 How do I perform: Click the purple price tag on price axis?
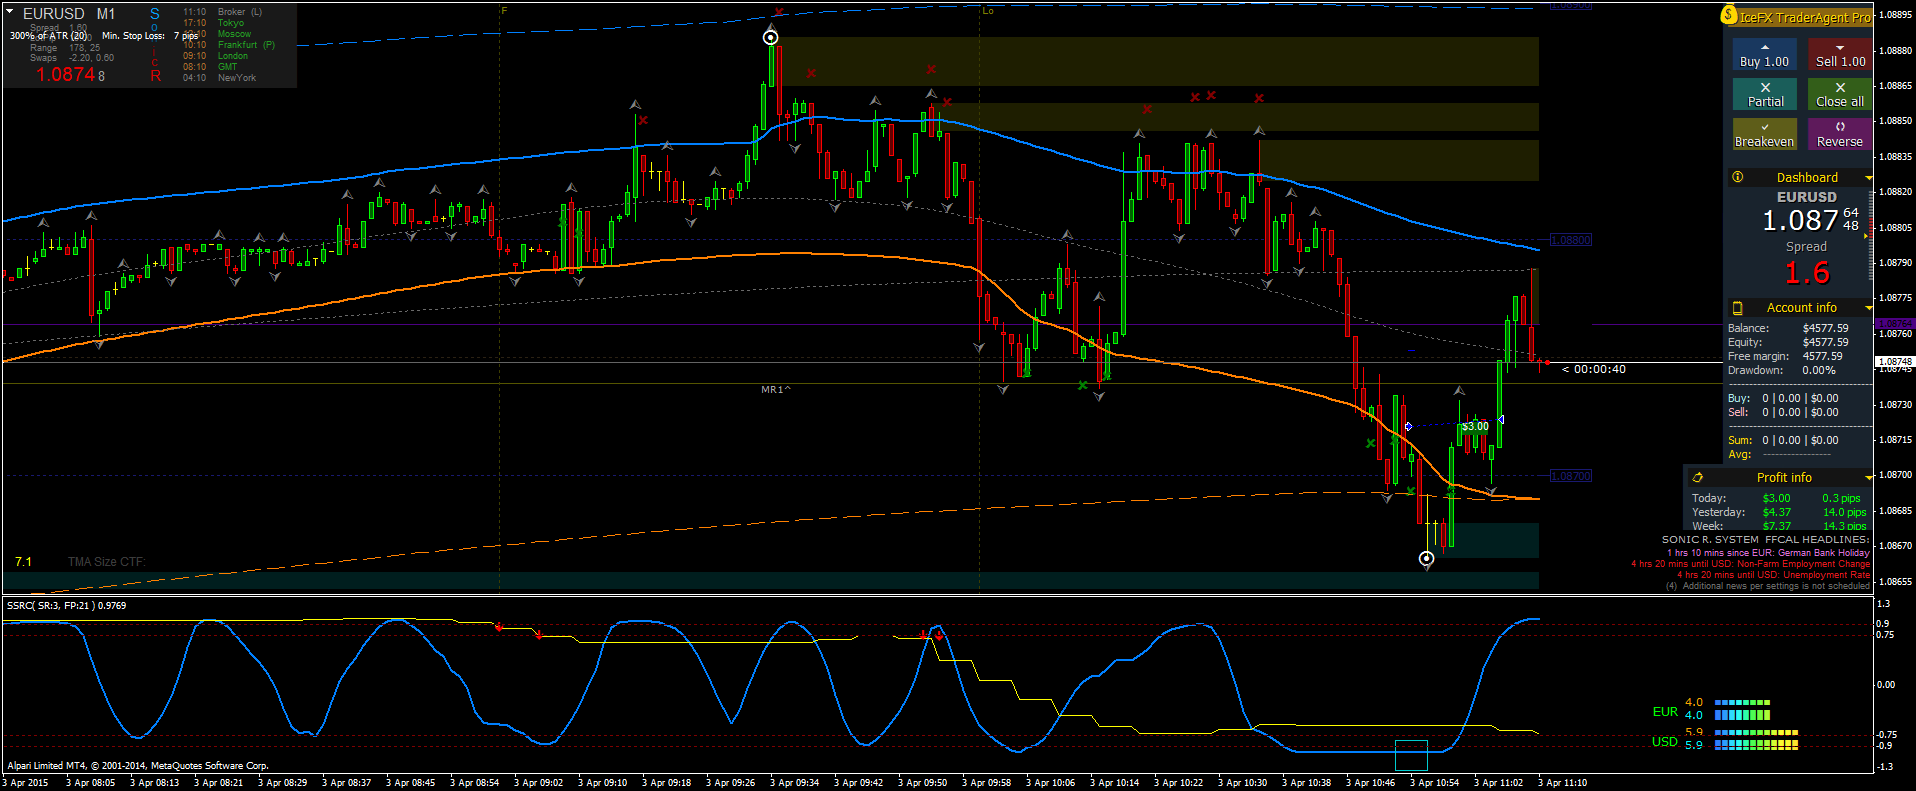point(1894,324)
